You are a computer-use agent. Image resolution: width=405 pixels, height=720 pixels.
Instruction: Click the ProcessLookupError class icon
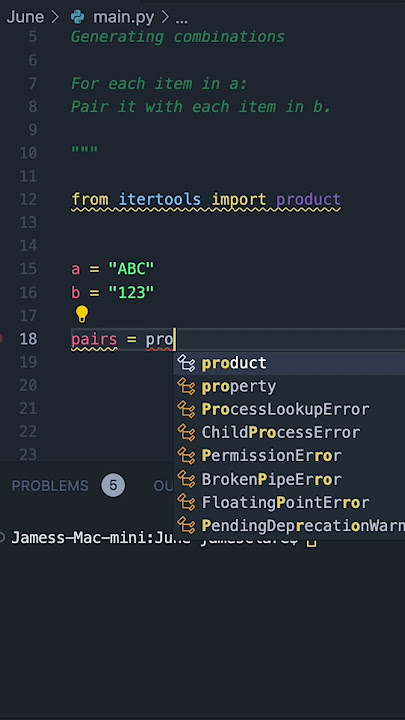[x=186, y=410]
